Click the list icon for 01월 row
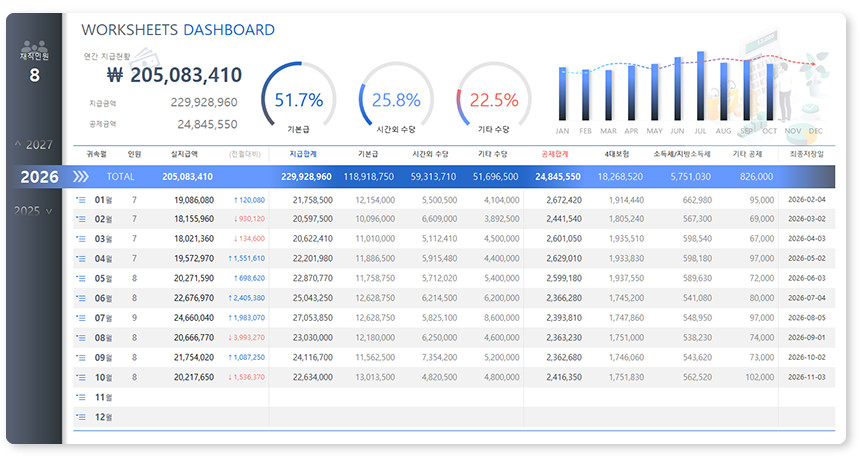Screen dimensions: 860x460 pyautogui.click(x=81, y=200)
